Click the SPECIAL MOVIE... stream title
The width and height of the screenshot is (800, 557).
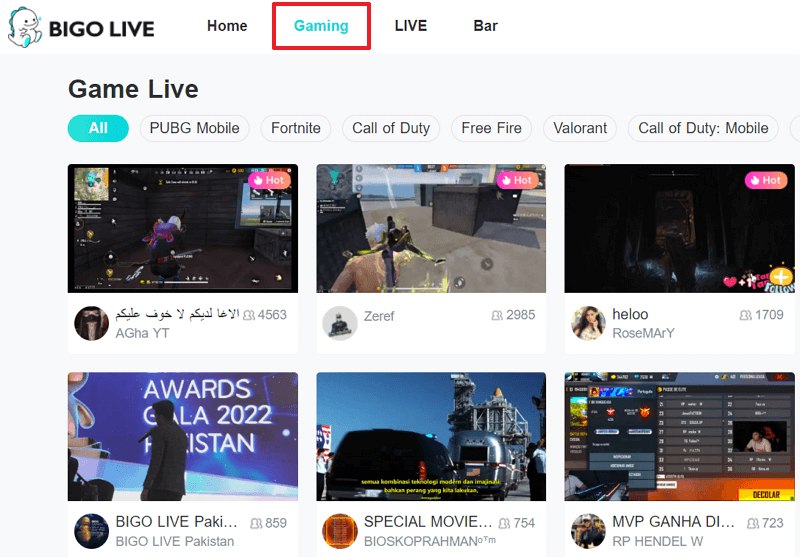coord(428,522)
